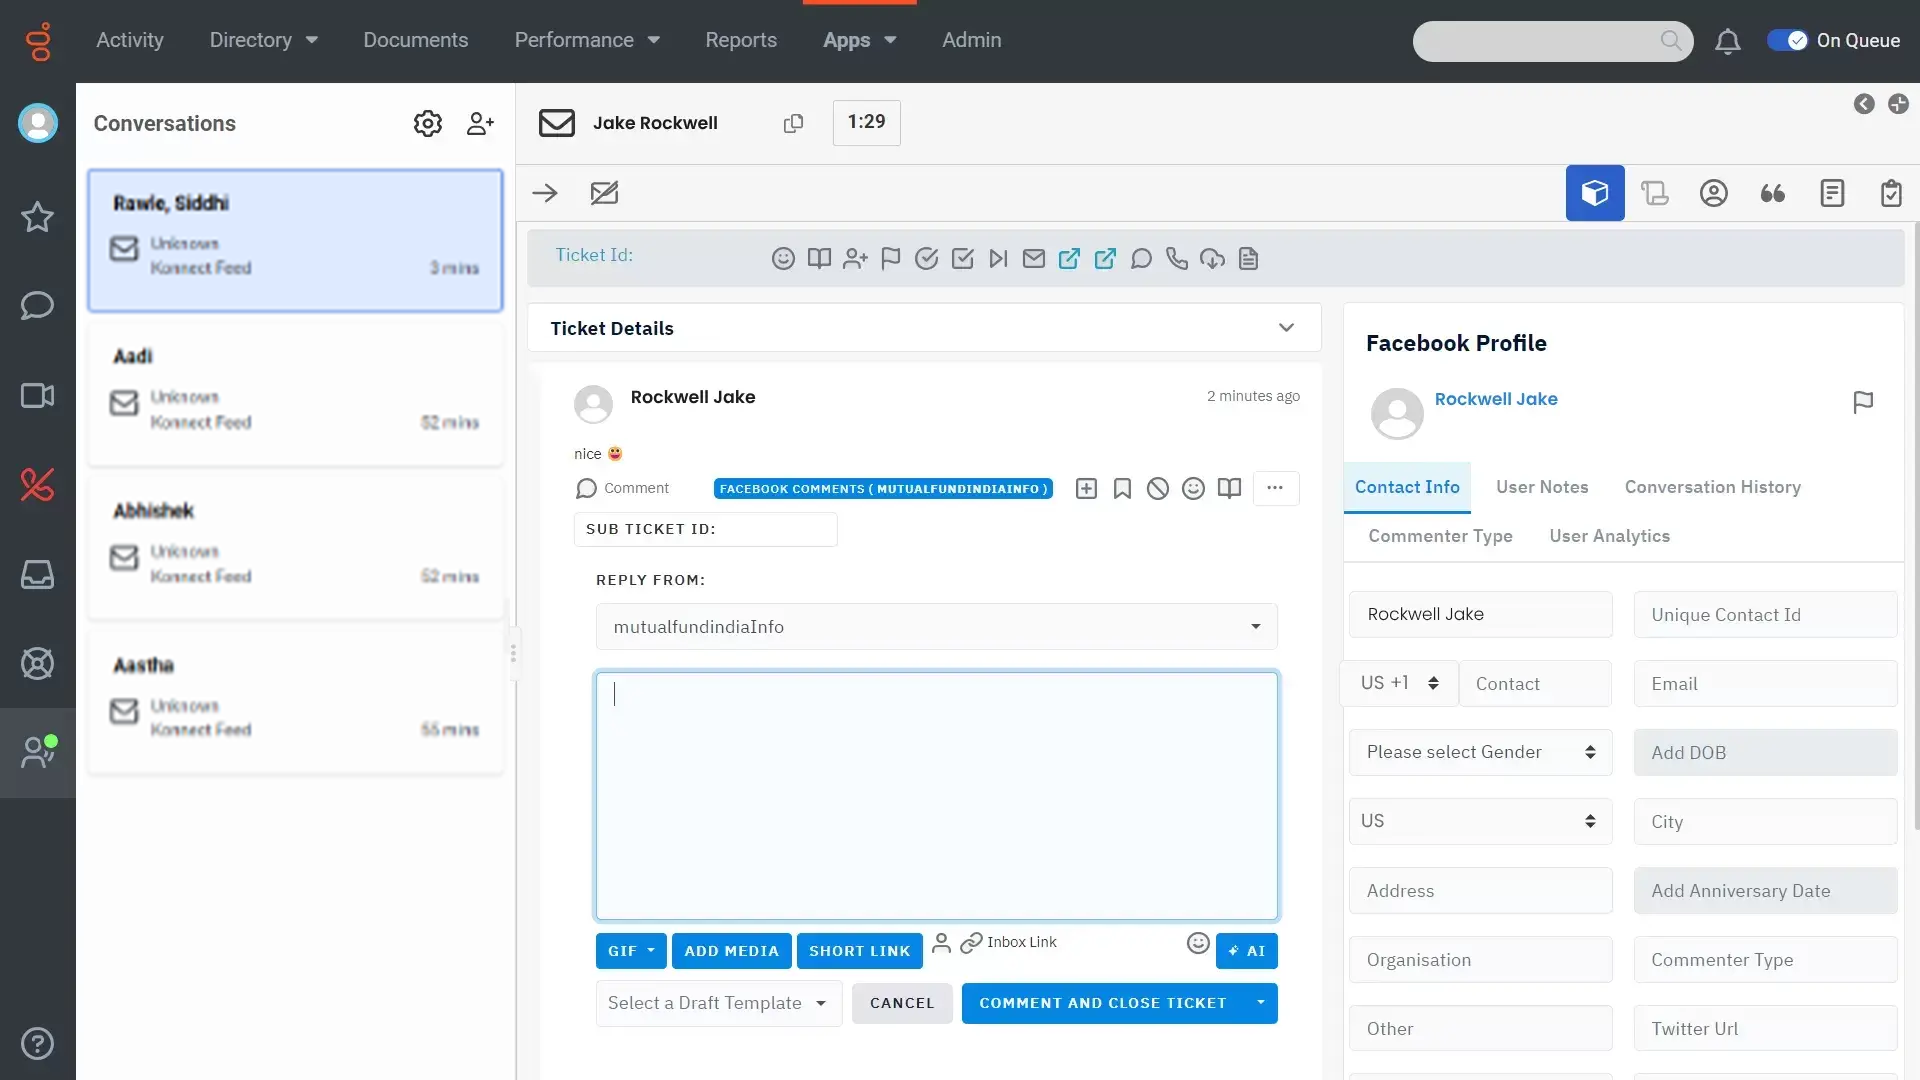Open the Please select Gender dropdown

(1480, 752)
